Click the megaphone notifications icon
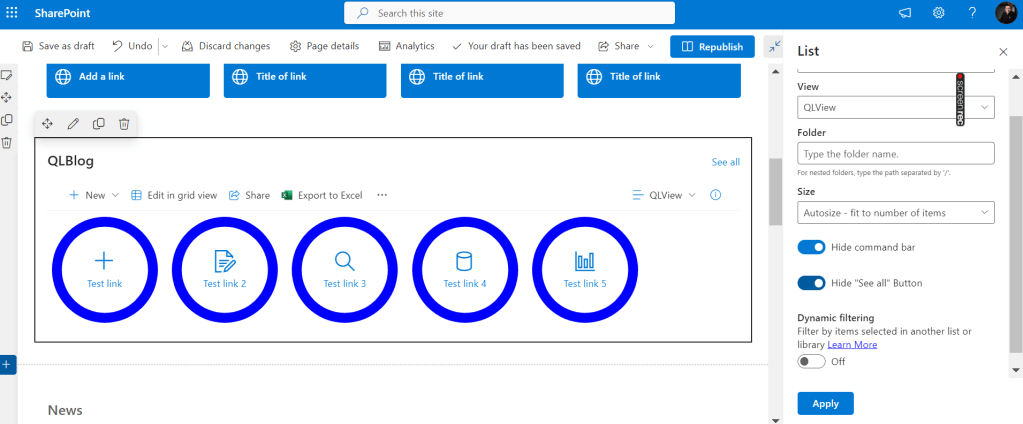Image resolution: width=1023 pixels, height=424 pixels. [x=905, y=13]
